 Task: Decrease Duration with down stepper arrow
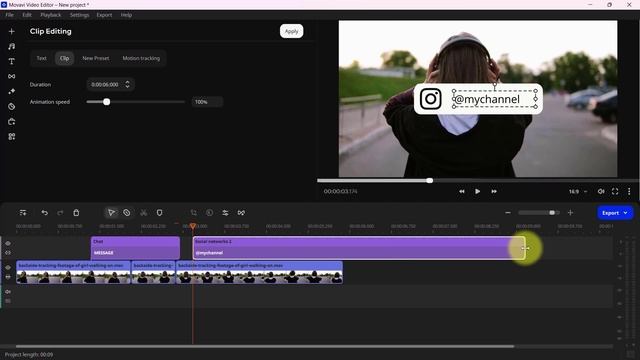127,87
